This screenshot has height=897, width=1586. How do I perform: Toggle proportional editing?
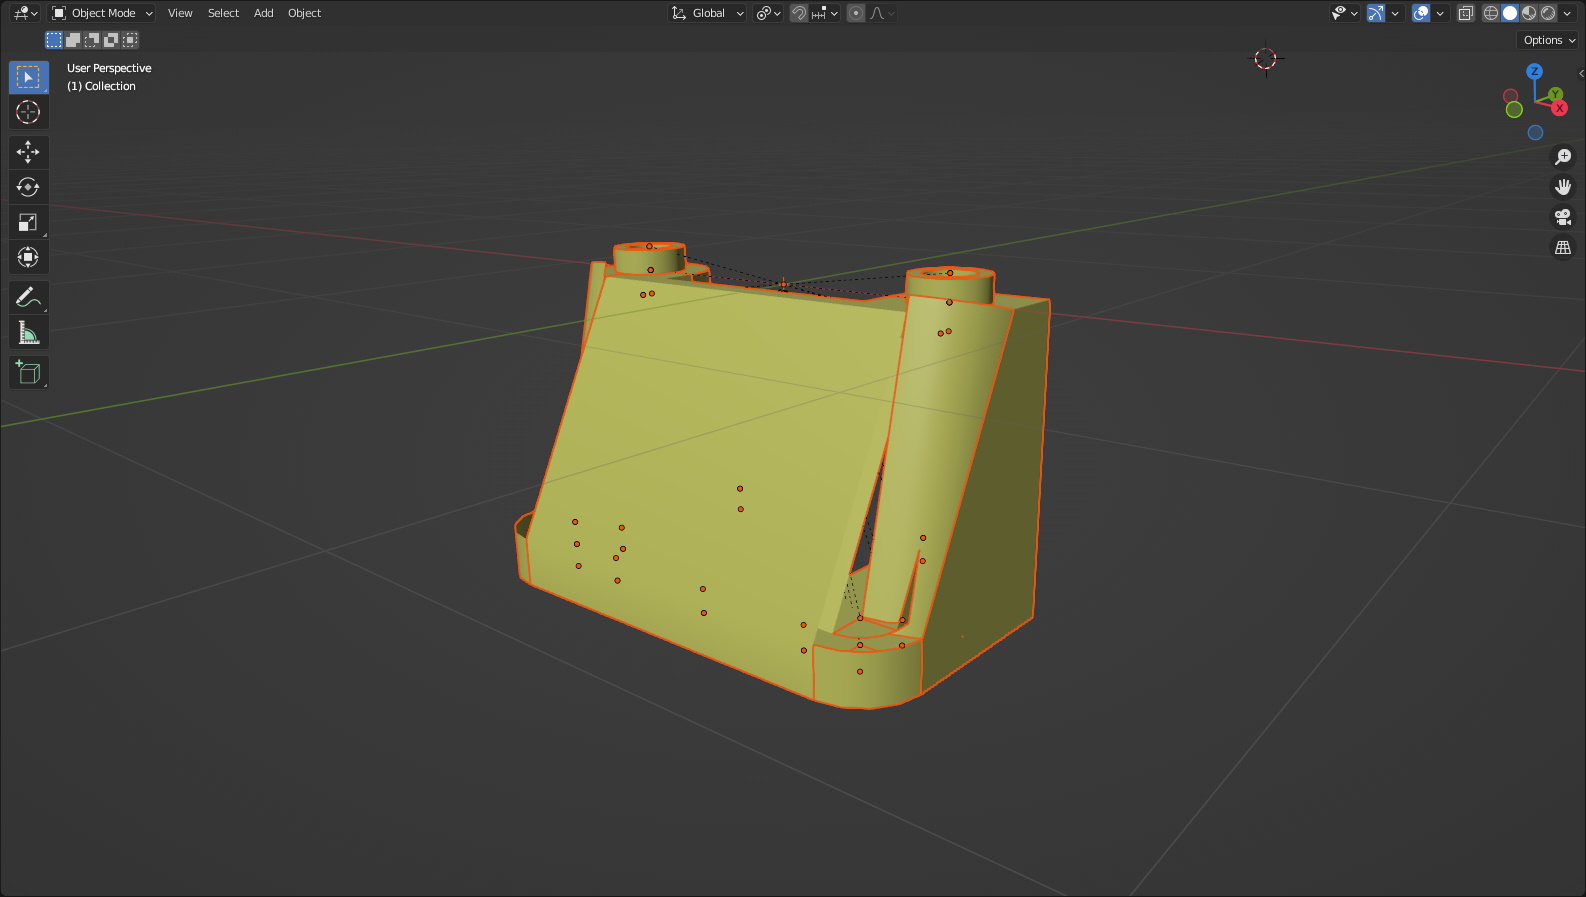click(856, 13)
